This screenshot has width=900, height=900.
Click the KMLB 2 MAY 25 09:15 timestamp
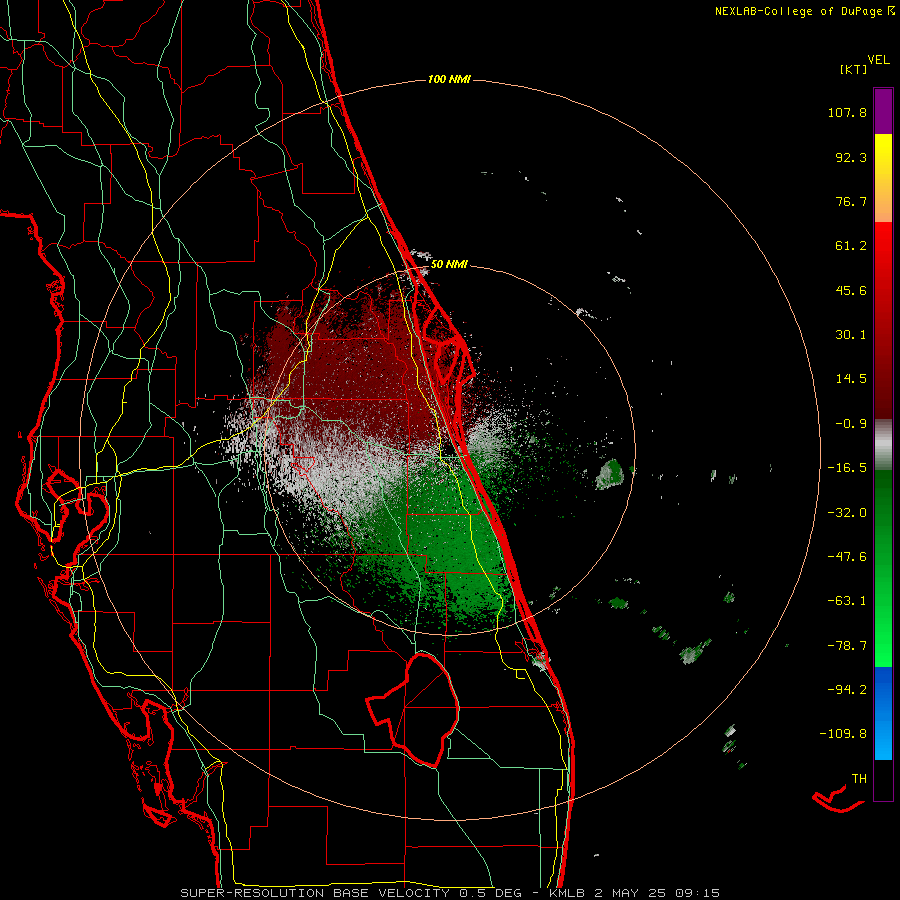(x=634, y=893)
